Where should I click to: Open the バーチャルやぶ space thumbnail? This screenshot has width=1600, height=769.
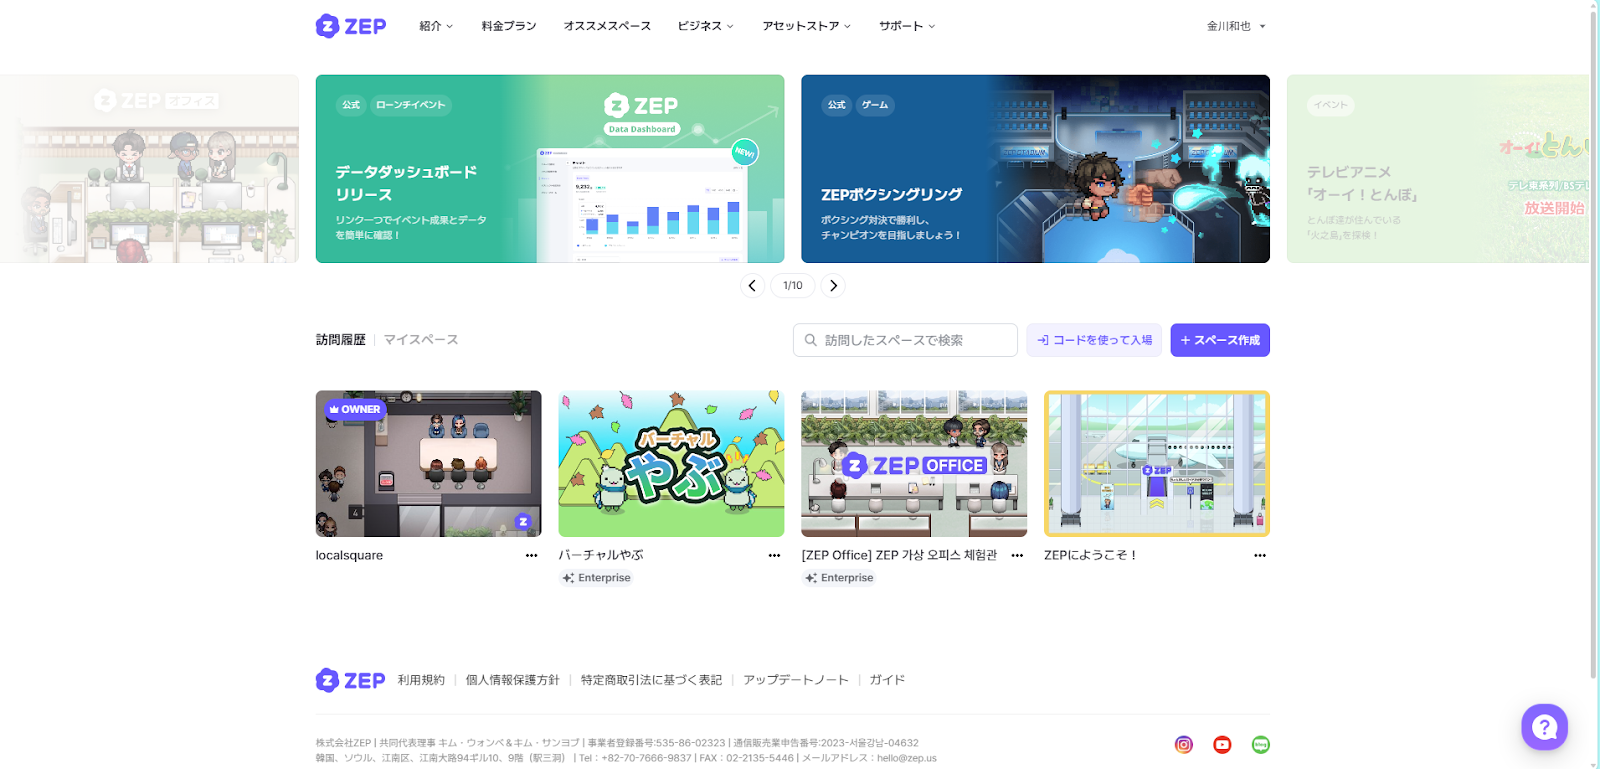pos(671,464)
